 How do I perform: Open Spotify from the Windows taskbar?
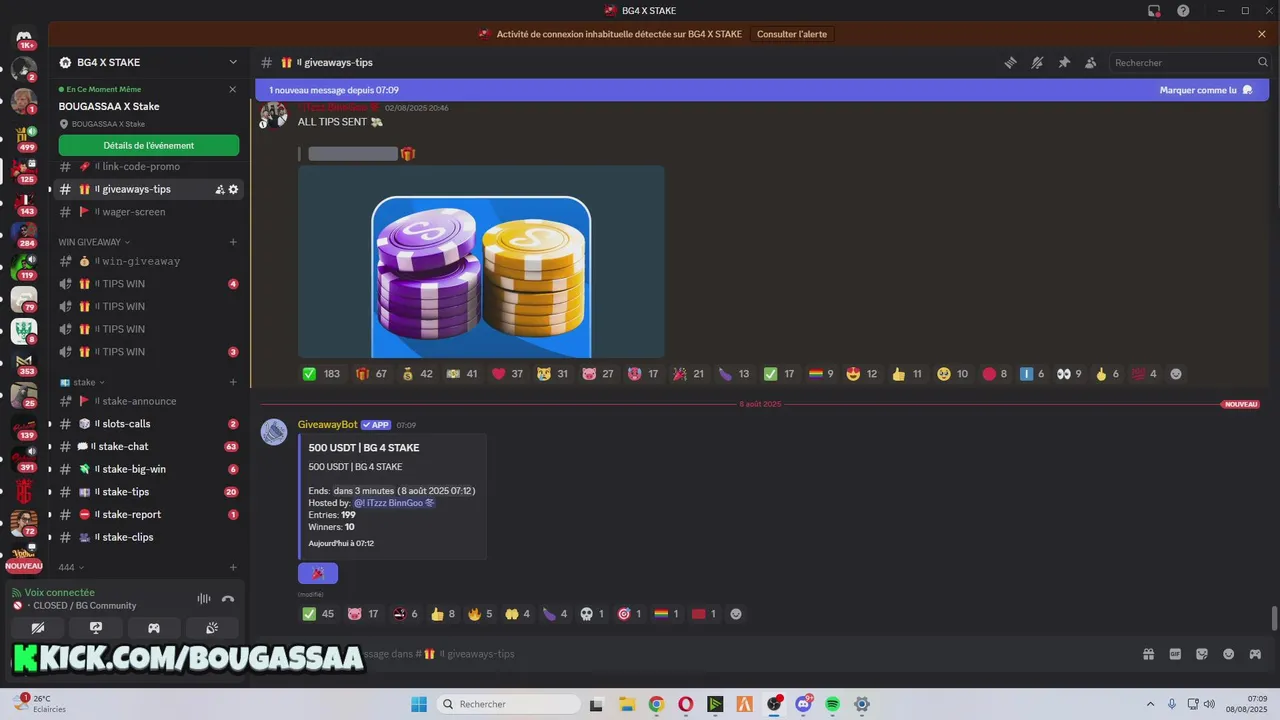[833, 704]
